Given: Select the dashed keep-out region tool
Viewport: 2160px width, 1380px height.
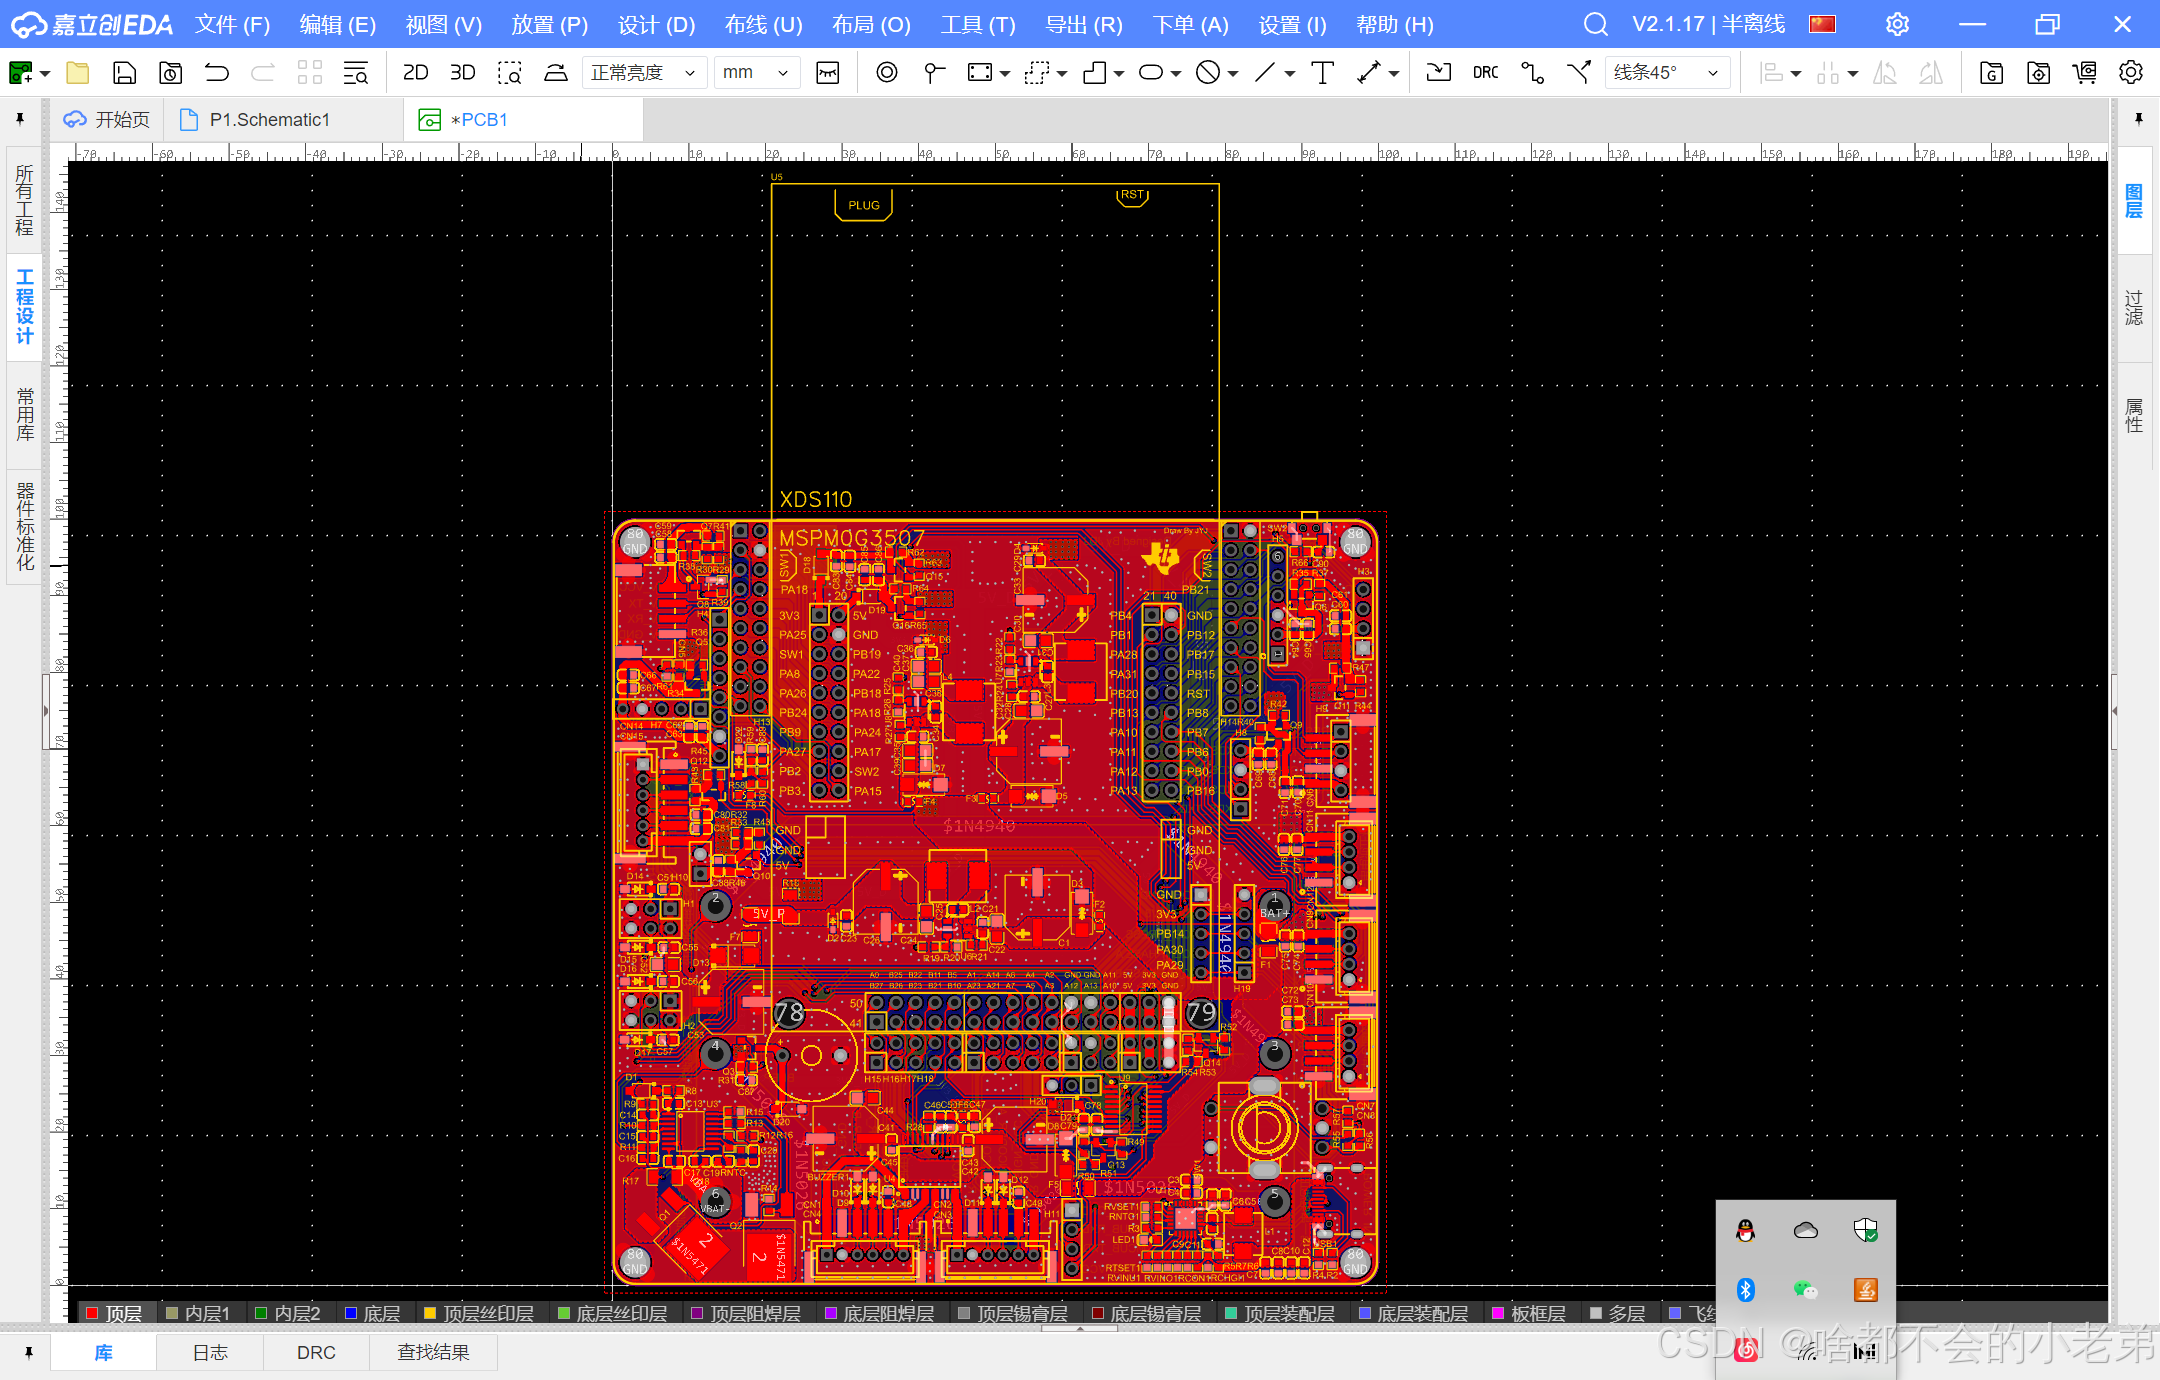Looking at the screenshot, I should (x=1037, y=72).
